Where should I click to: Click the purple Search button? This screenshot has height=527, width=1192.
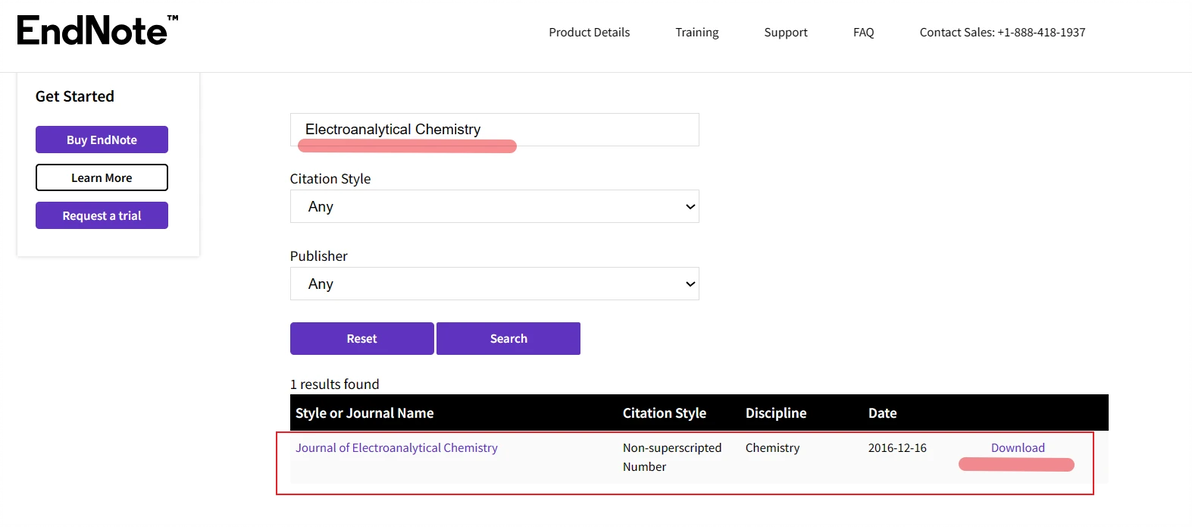pos(508,339)
